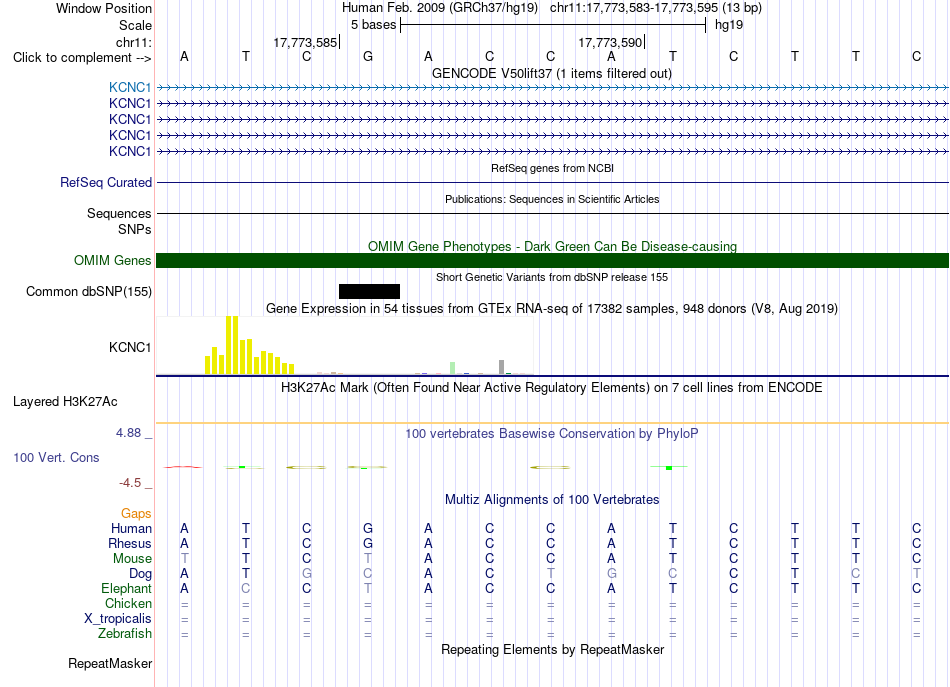Click the OMIM Gene Phenotypes track title
This screenshot has width=950, height=687.
coord(553,247)
